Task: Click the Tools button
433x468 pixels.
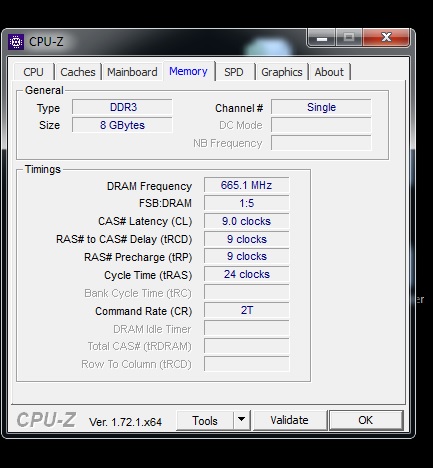Action: pos(205,421)
